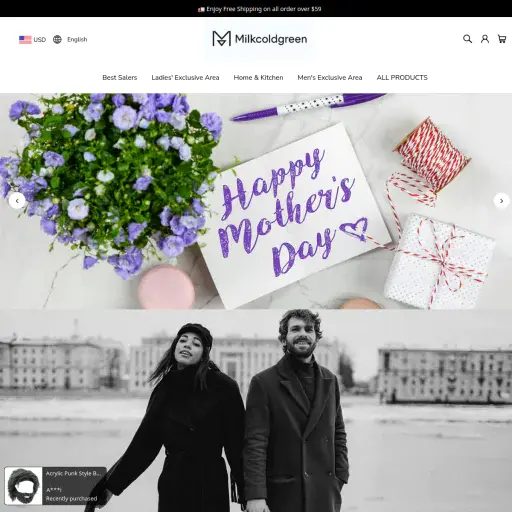Open the Best Salers menu
Image resolution: width=512 pixels, height=512 pixels.
click(120, 78)
